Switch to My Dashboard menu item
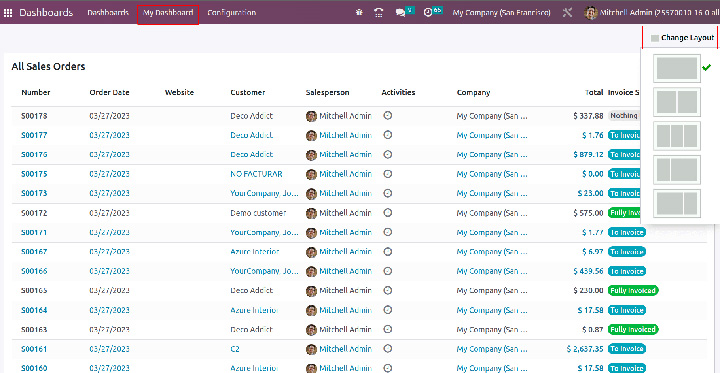 click(x=168, y=13)
